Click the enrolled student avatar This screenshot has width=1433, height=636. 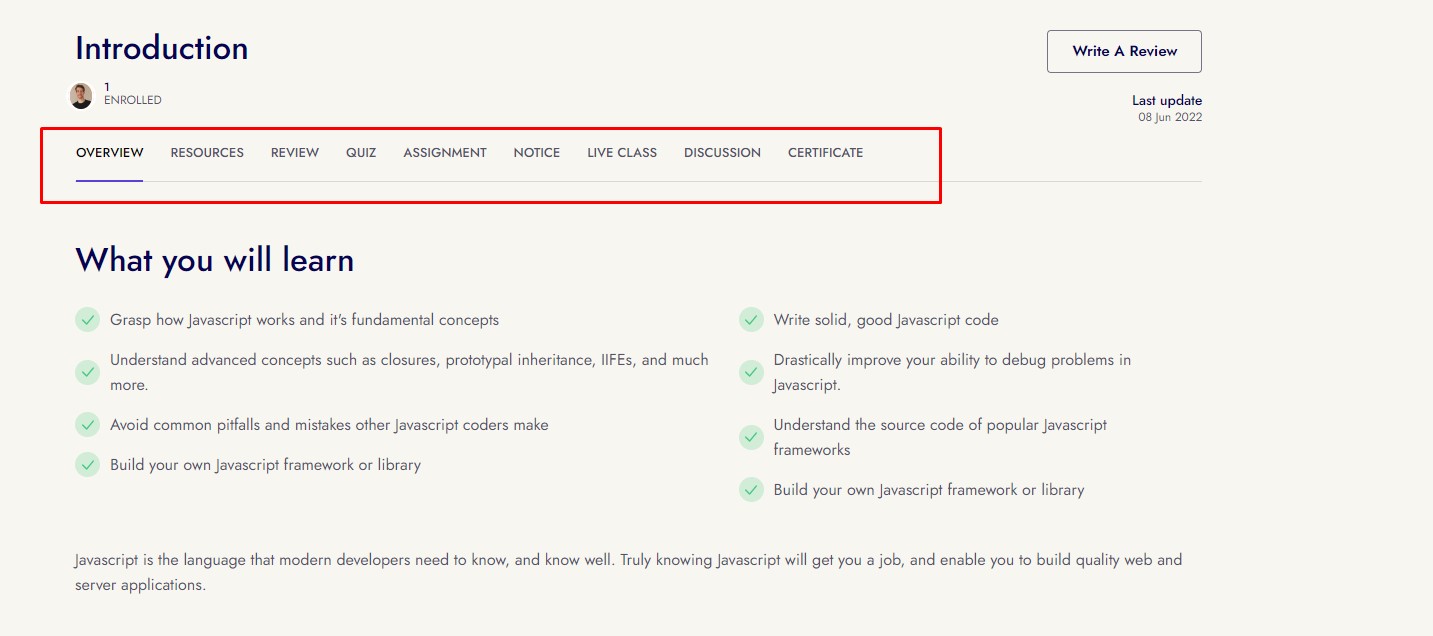pyautogui.click(x=81, y=96)
